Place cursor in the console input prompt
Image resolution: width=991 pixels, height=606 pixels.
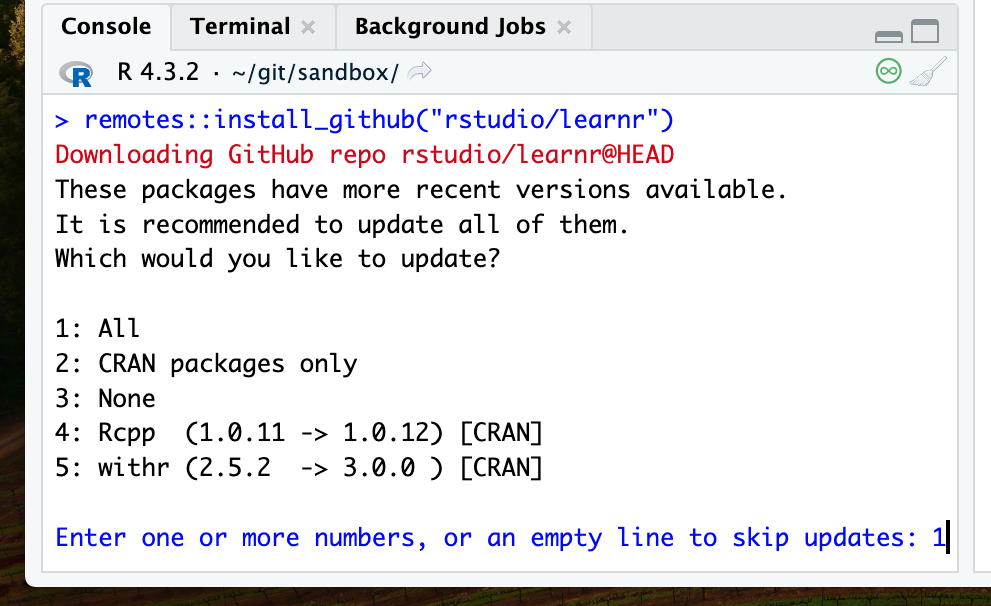point(945,538)
